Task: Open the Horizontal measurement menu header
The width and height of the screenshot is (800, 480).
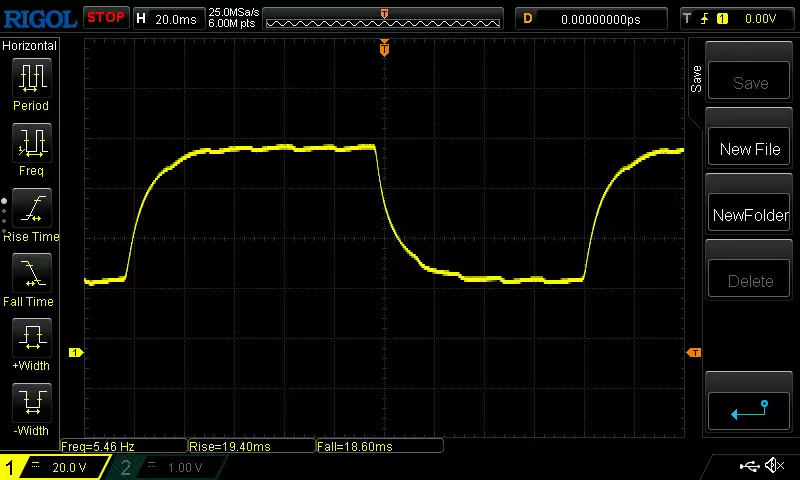Action: pyautogui.click(x=30, y=46)
